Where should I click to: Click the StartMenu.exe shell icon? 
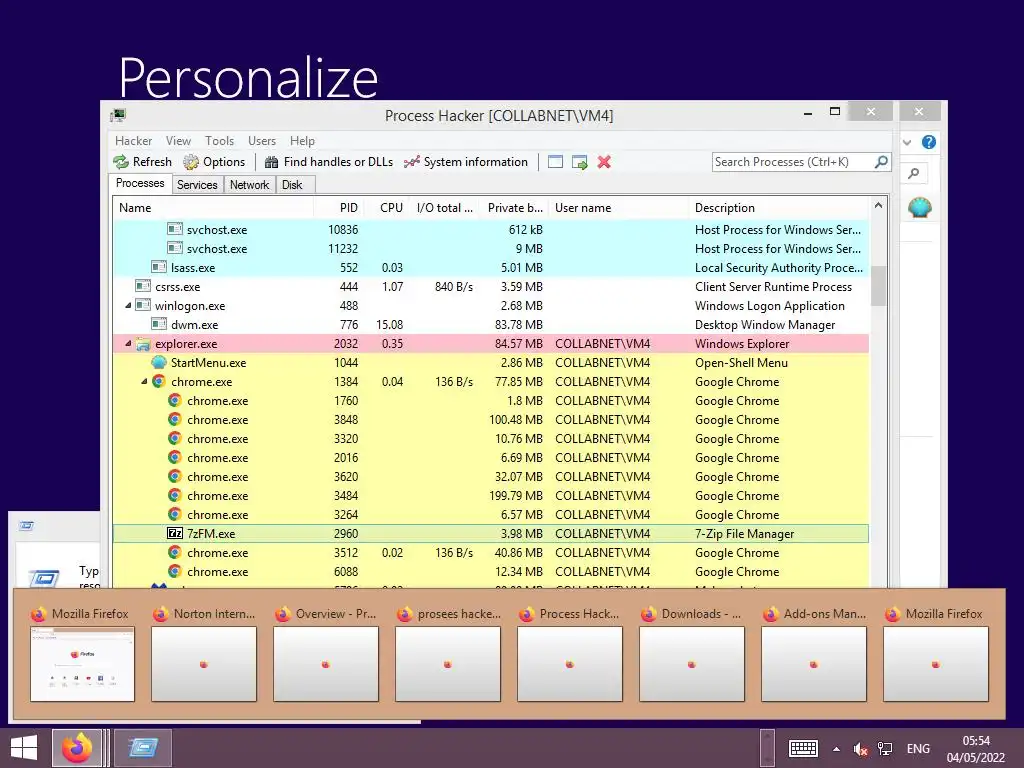(159, 362)
